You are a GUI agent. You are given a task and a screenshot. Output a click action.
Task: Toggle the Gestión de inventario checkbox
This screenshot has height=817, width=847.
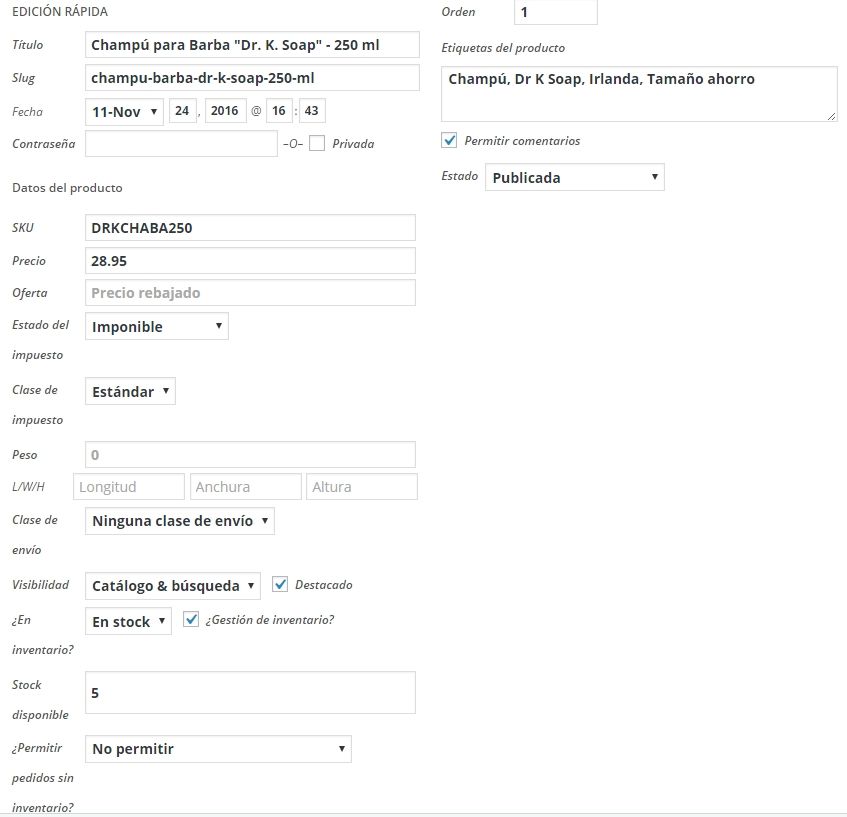click(x=191, y=619)
